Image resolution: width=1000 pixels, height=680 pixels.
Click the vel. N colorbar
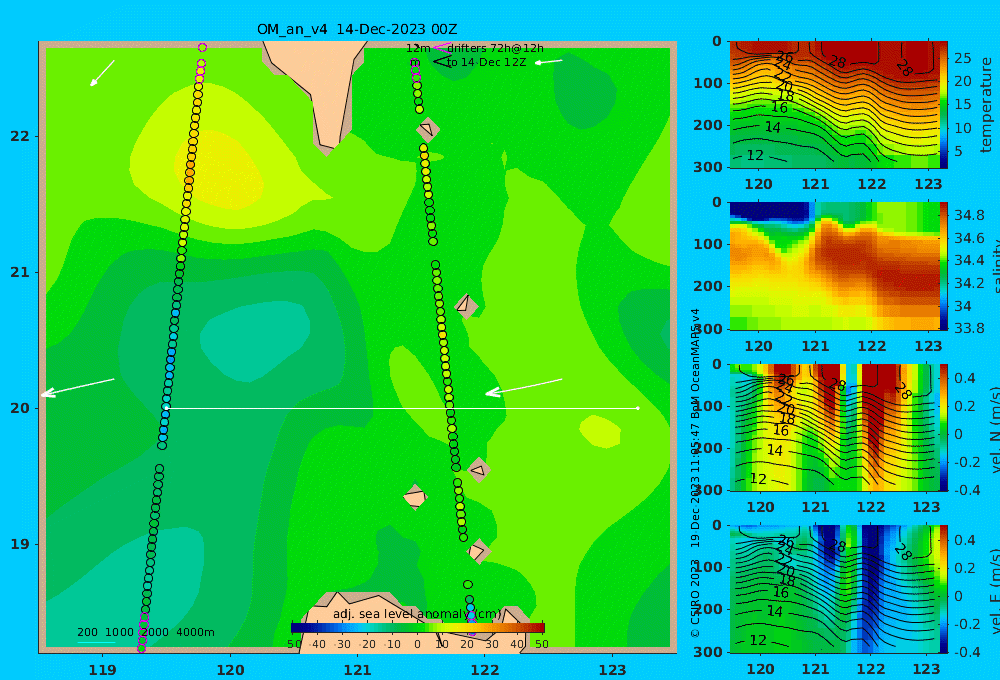tap(943, 427)
